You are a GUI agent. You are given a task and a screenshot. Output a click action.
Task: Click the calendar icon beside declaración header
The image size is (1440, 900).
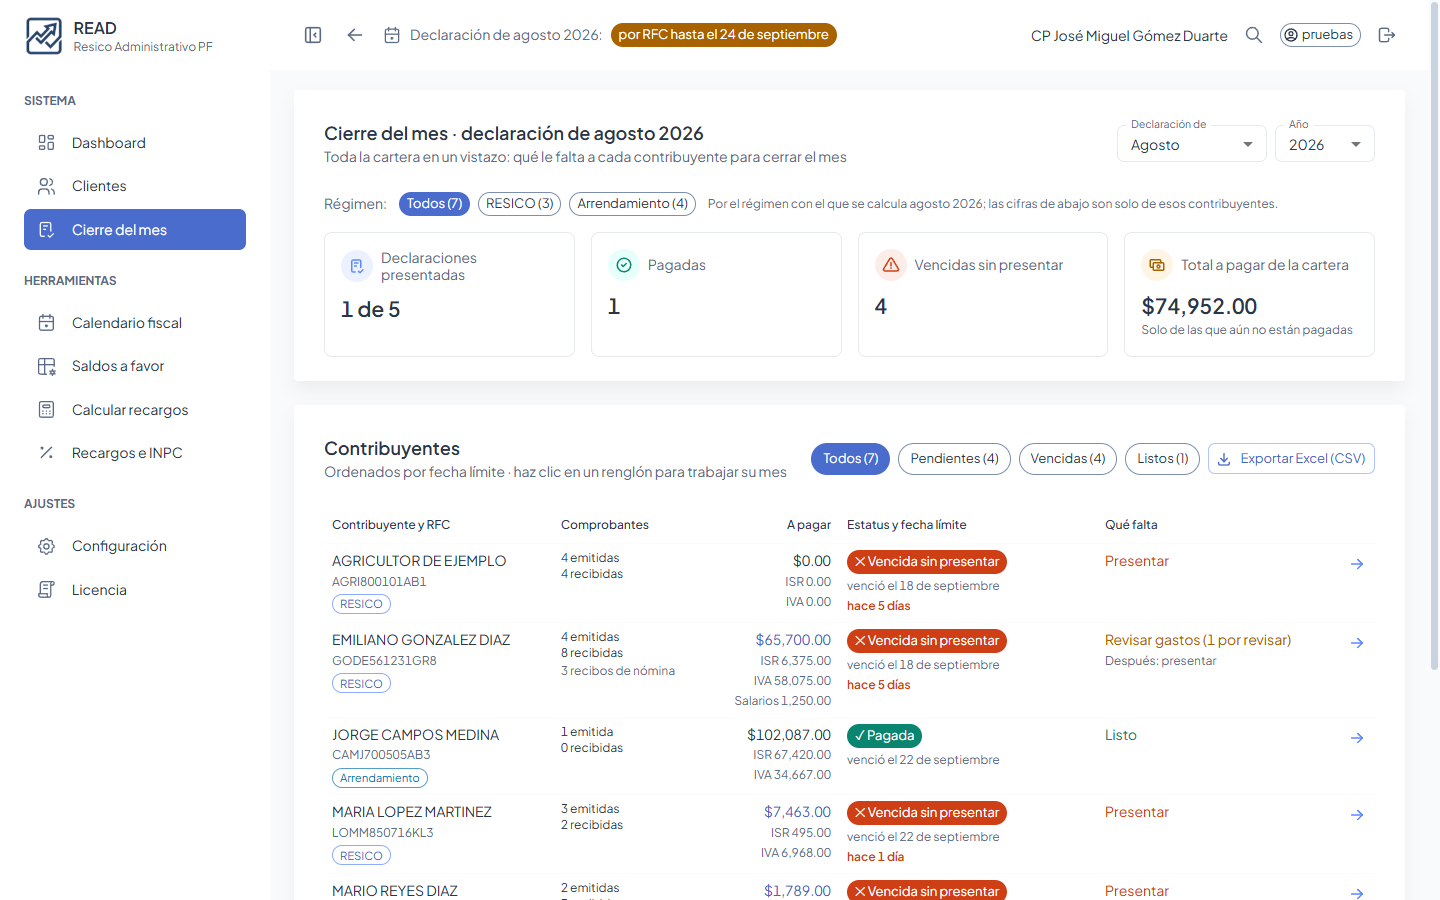pos(392,35)
